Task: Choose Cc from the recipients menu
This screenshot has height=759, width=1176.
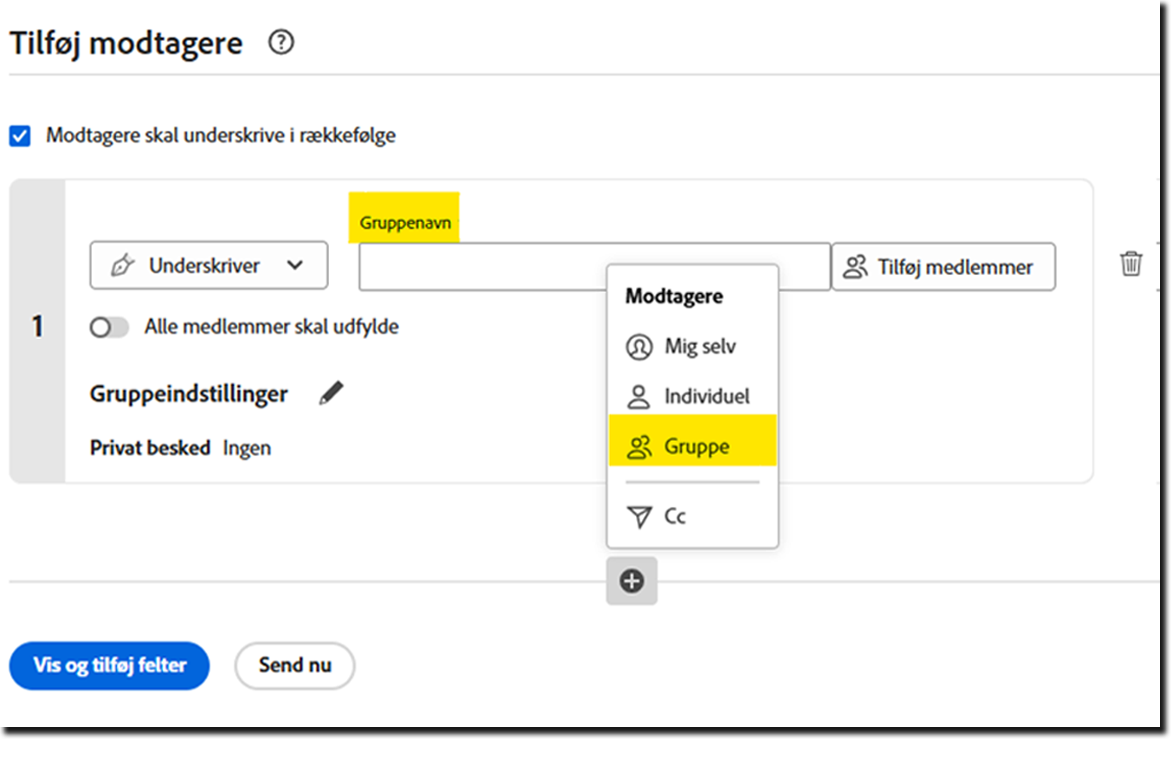Action: pos(675,517)
